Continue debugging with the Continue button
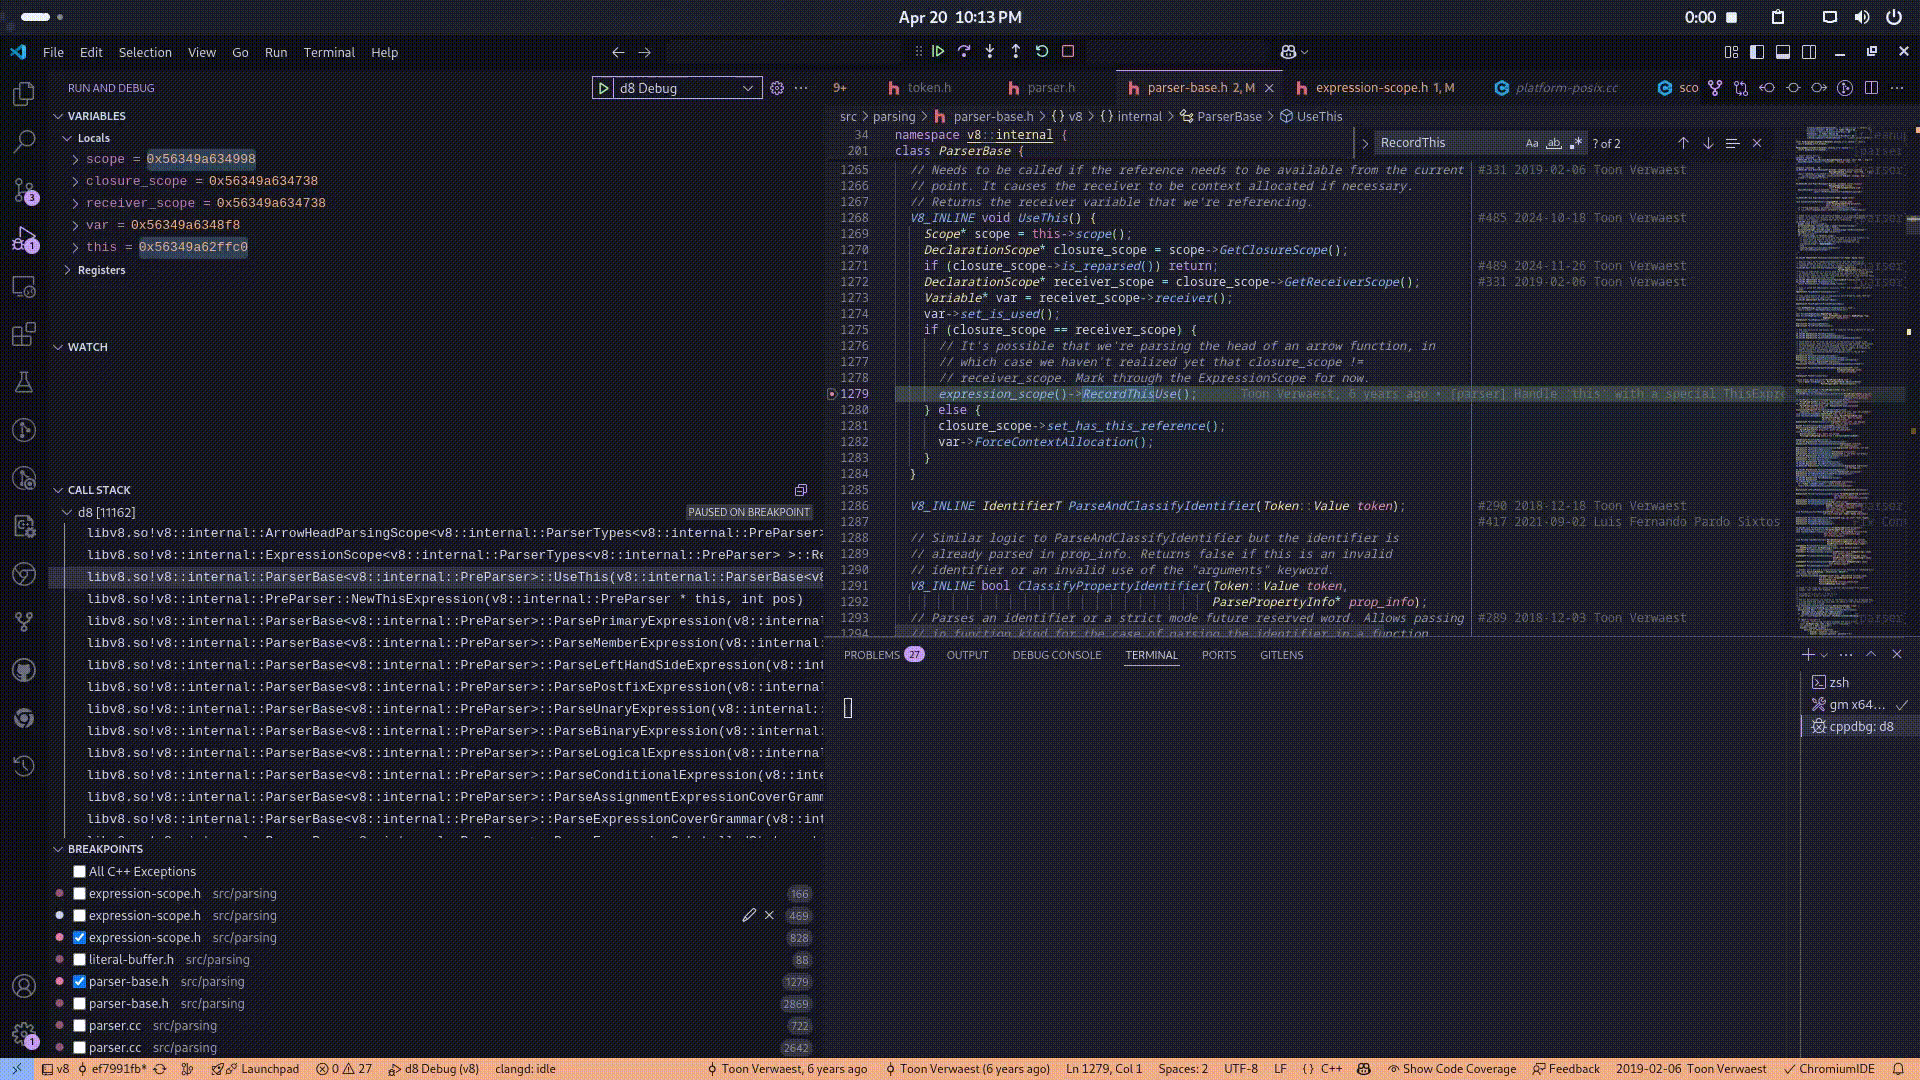The width and height of the screenshot is (1920, 1080). point(938,51)
